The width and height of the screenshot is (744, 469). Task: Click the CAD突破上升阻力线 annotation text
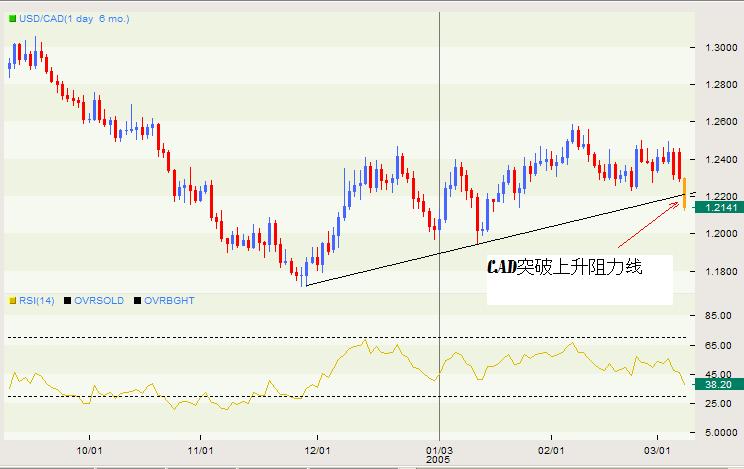pos(565,267)
